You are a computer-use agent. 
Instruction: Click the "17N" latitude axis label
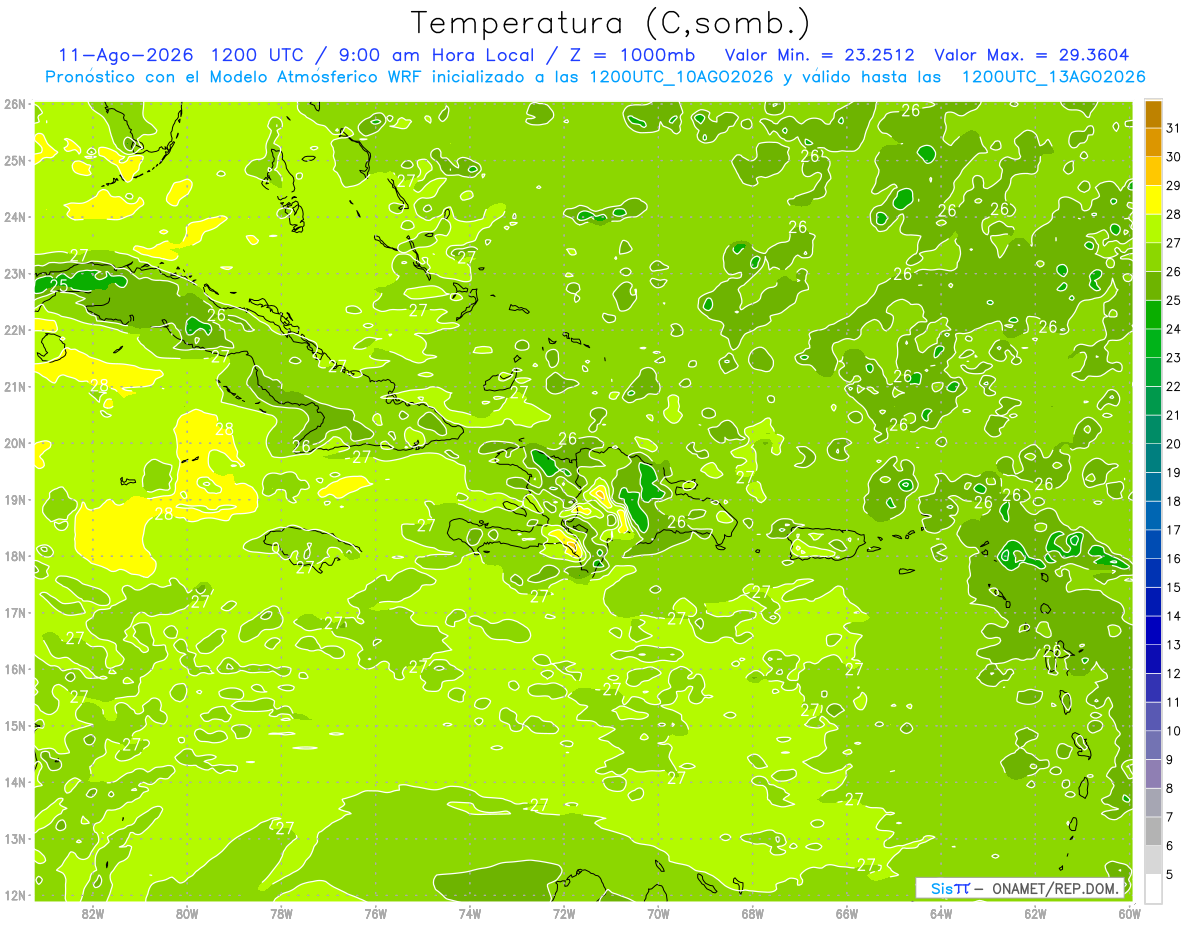coord(15,612)
